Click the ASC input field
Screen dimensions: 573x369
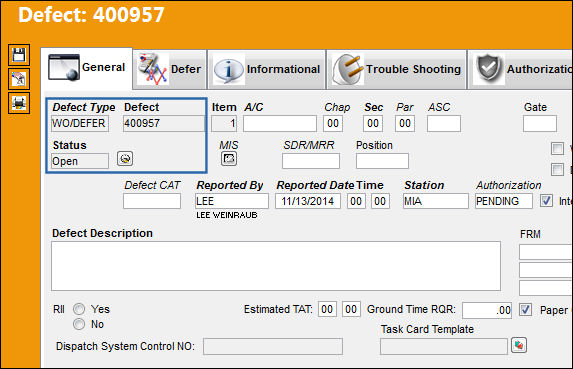coord(444,123)
